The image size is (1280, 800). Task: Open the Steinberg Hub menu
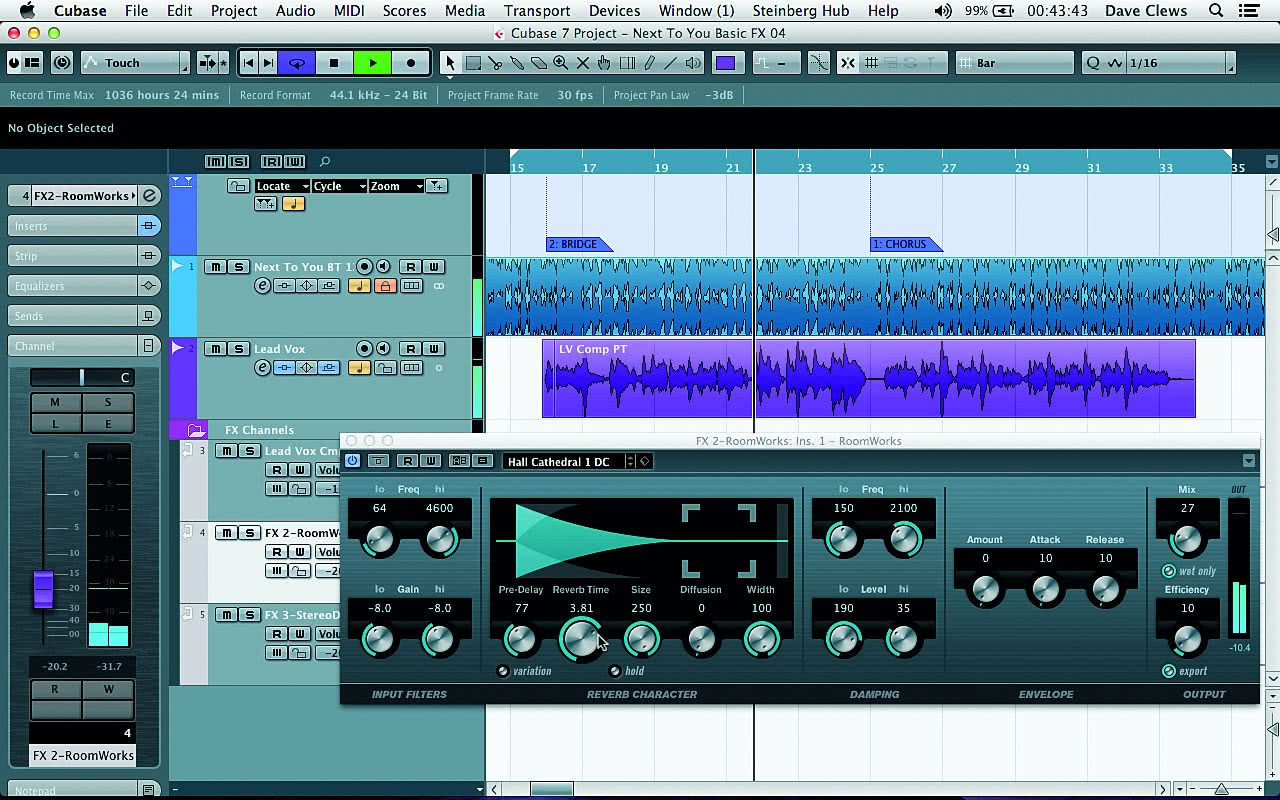[x=801, y=11]
